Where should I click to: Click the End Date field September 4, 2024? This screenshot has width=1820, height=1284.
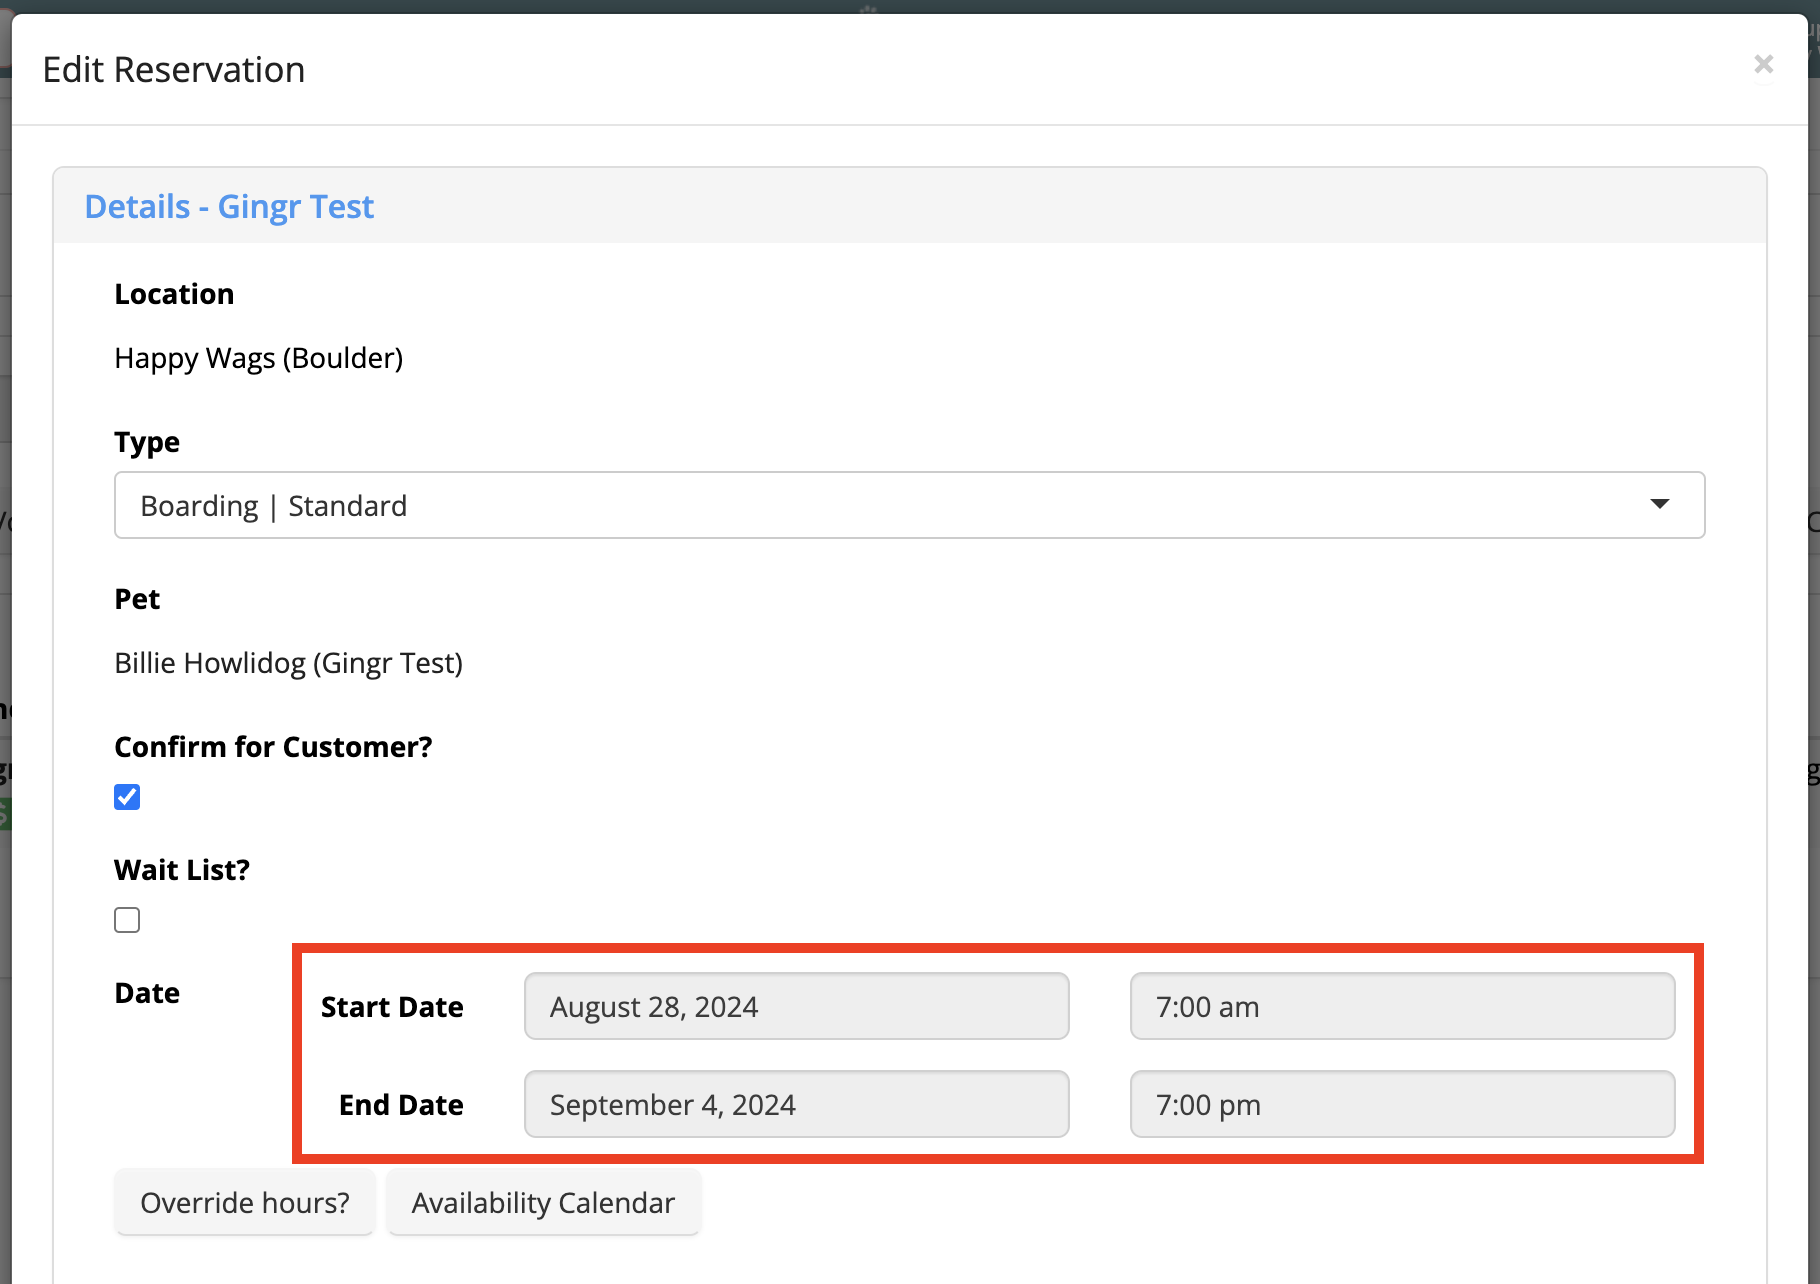796,1104
